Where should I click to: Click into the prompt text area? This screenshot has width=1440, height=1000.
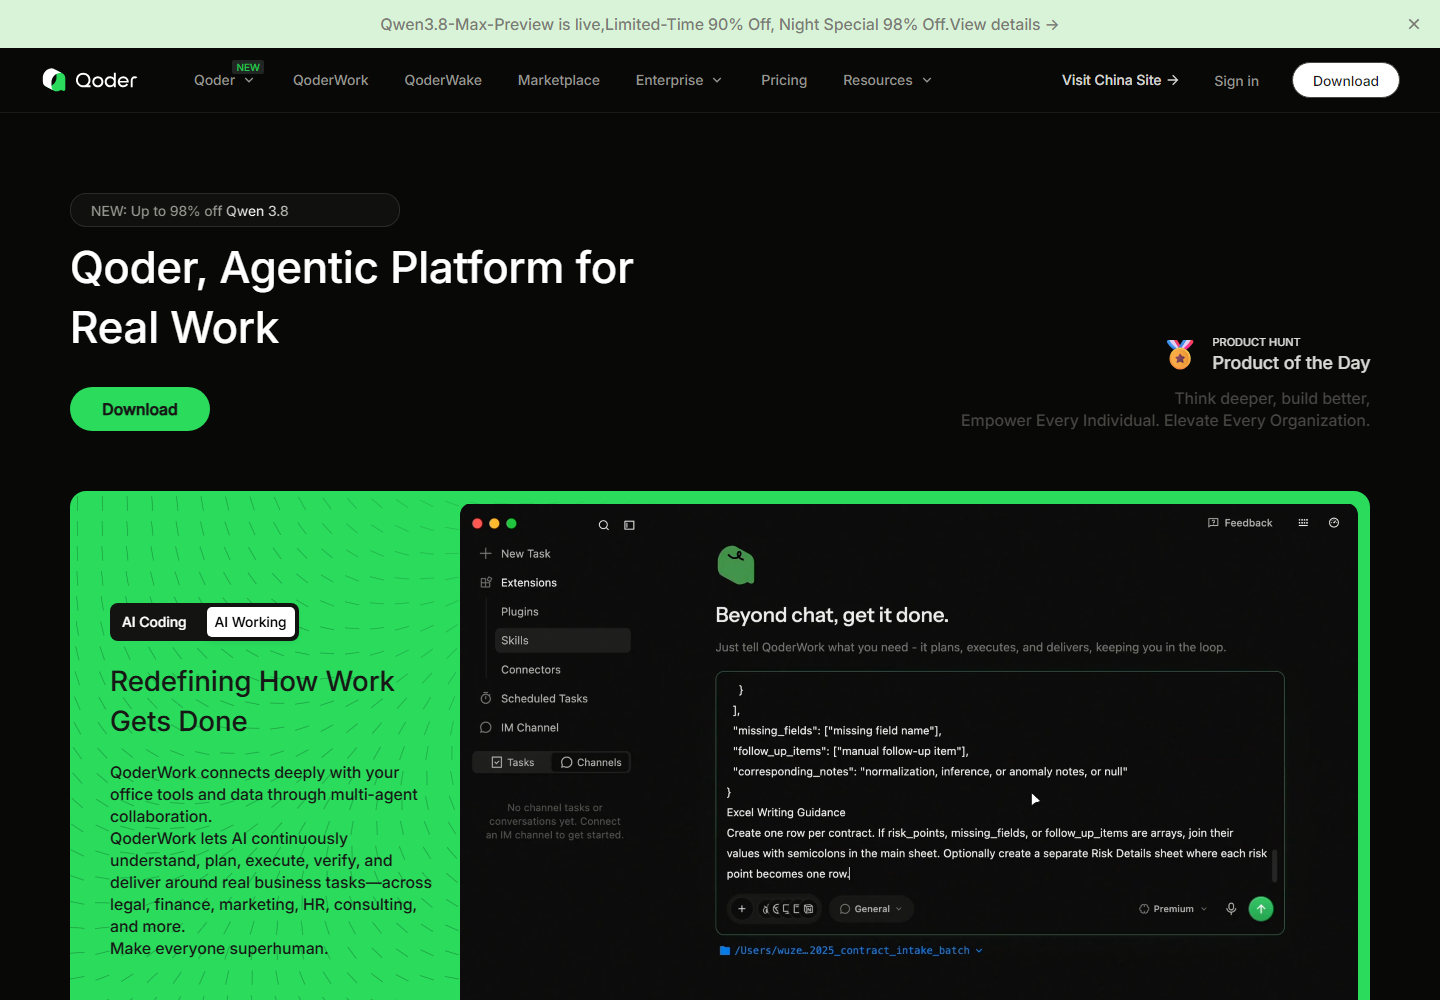[x=995, y=781]
